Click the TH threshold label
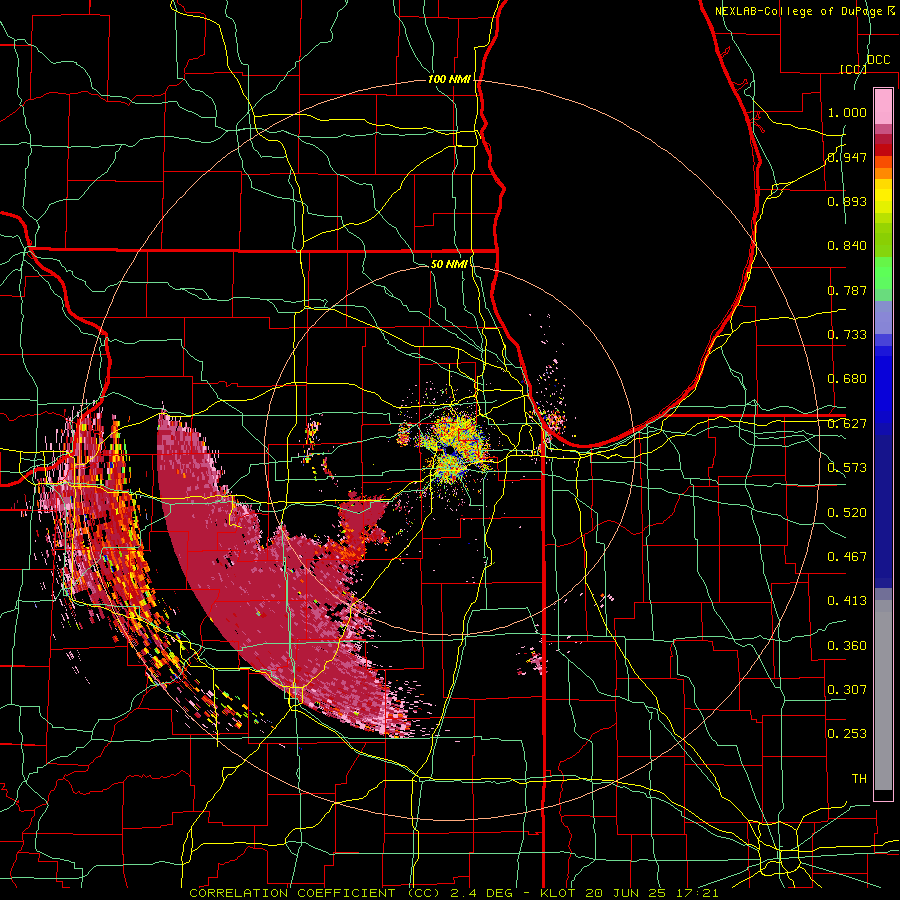 [859, 779]
